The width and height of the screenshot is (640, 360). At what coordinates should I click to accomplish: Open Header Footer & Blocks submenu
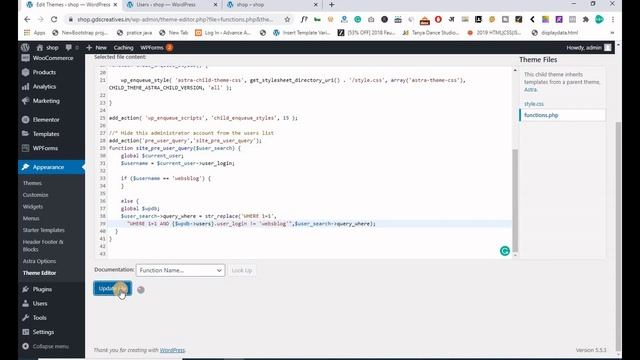[43, 246]
